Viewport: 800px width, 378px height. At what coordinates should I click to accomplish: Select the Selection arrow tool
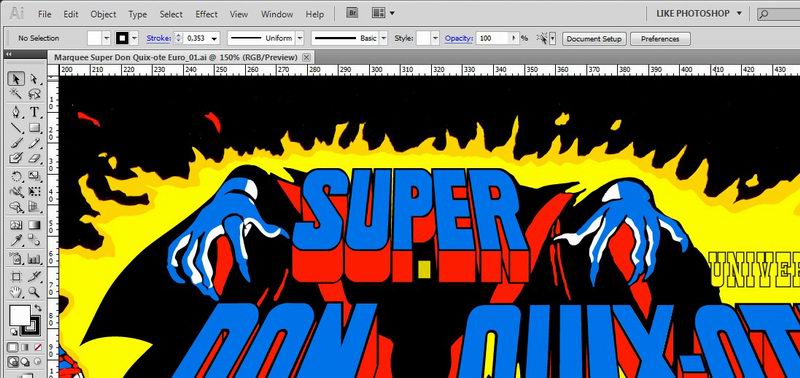[16, 79]
